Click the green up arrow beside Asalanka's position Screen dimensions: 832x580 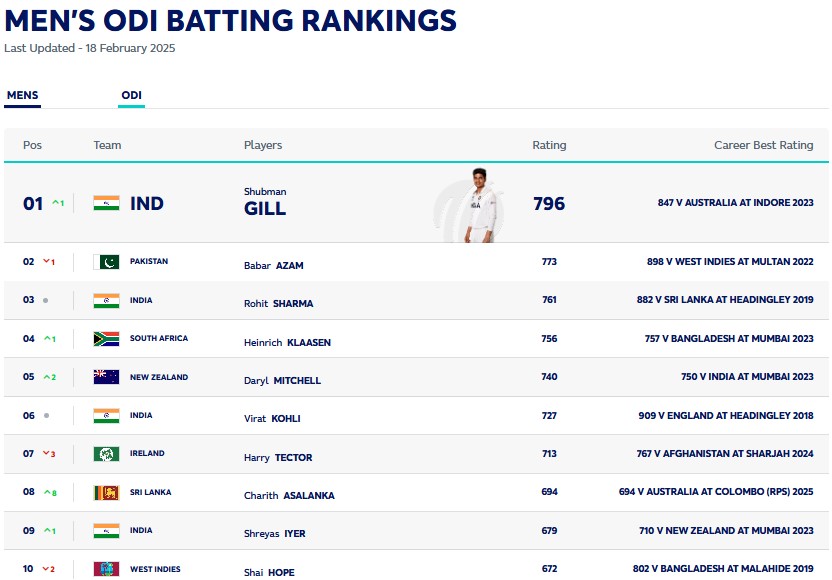point(45,492)
